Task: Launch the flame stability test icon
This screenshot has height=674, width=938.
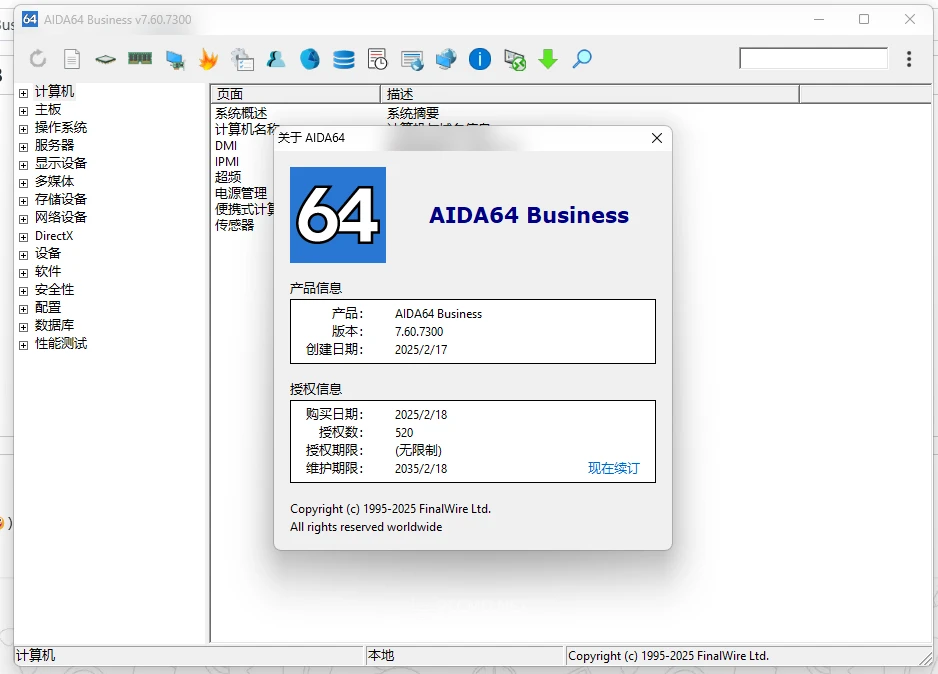Action: [208, 59]
